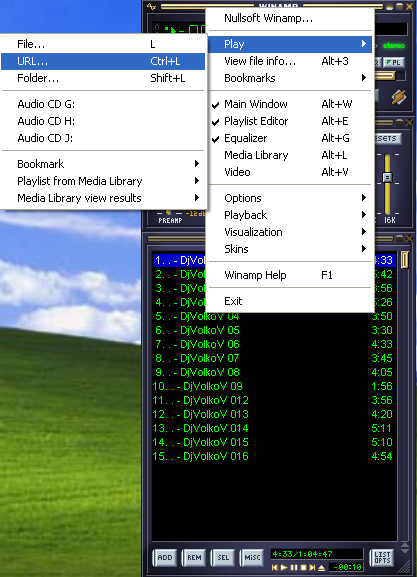The height and width of the screenshot is (577, 417).
Task: Click playlist ADD button
Action: [165, 557]
